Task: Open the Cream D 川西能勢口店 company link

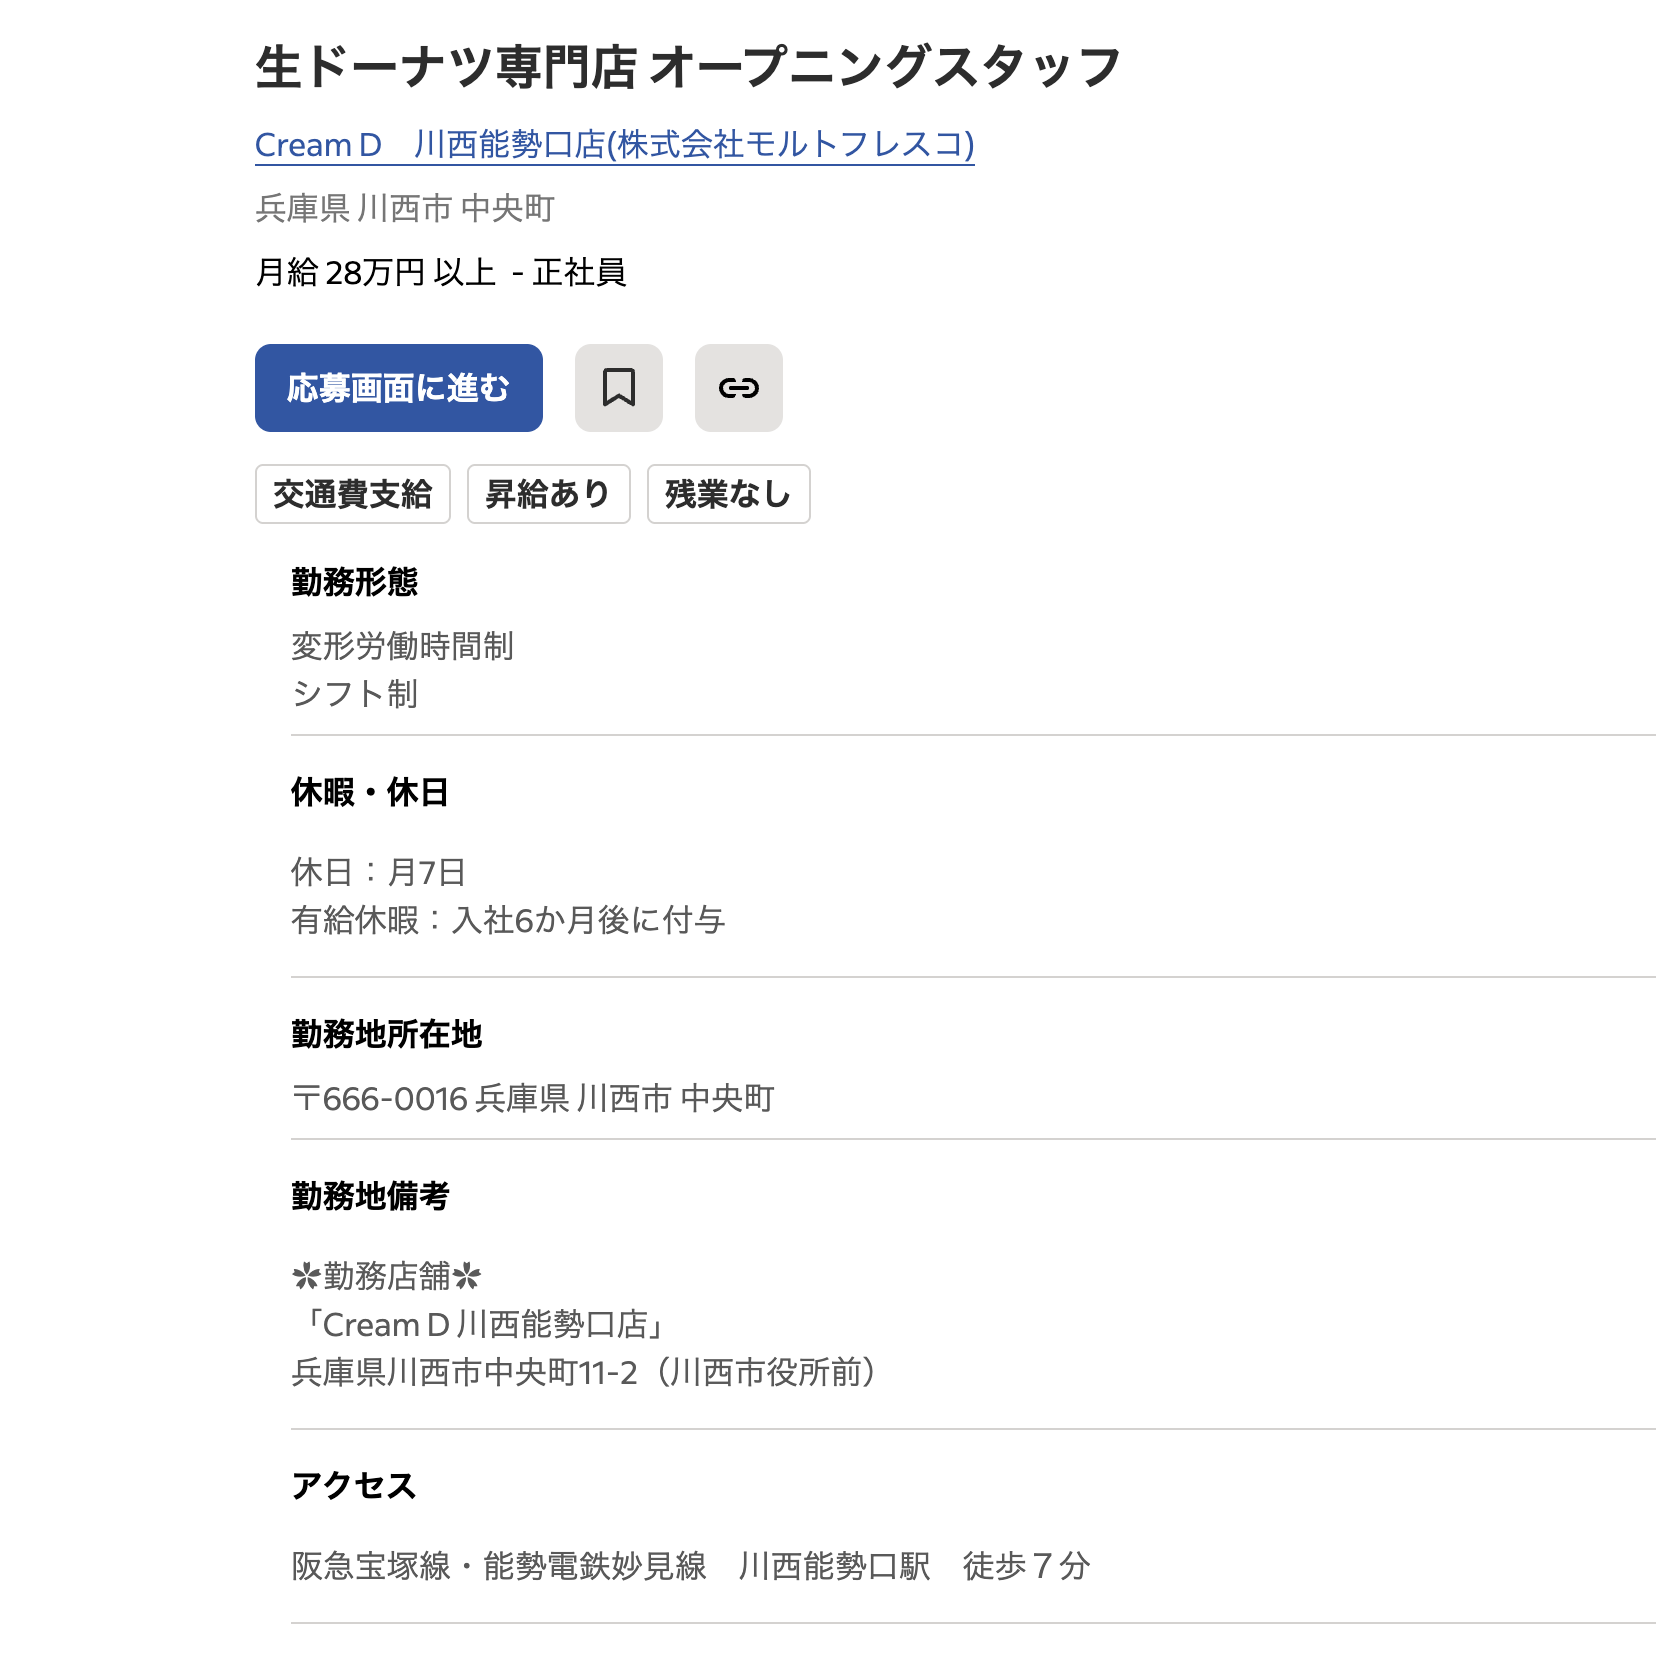Action: 614,145
